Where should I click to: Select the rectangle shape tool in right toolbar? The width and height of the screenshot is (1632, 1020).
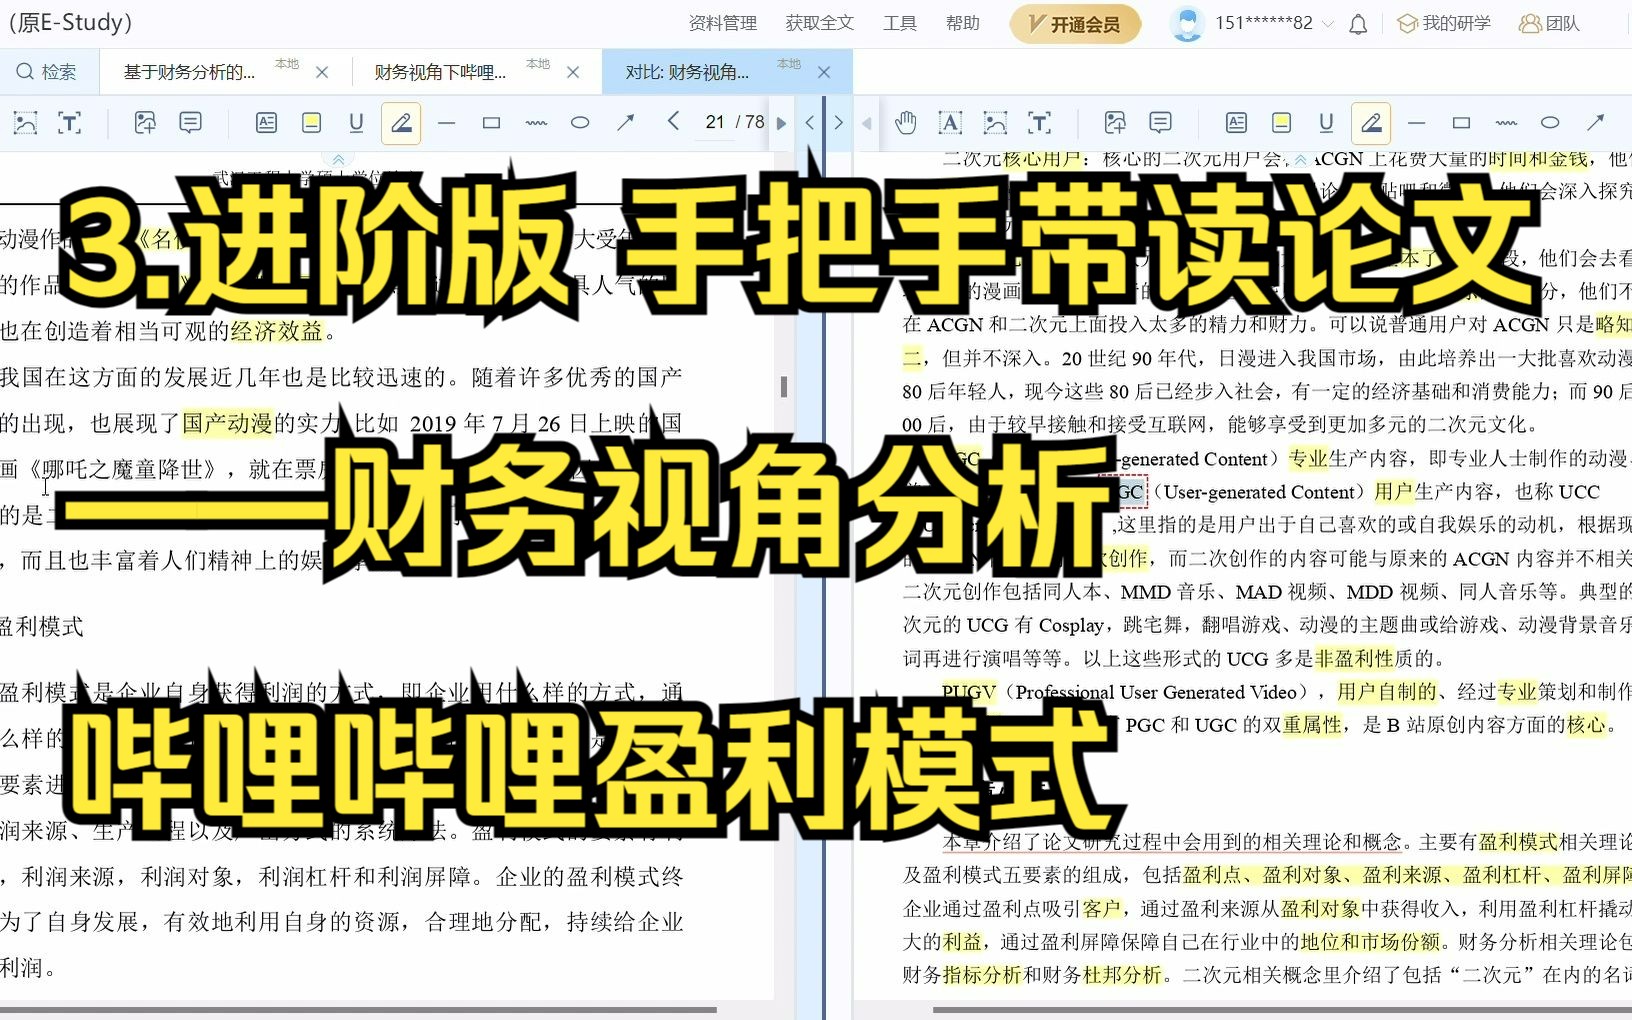1461,123
